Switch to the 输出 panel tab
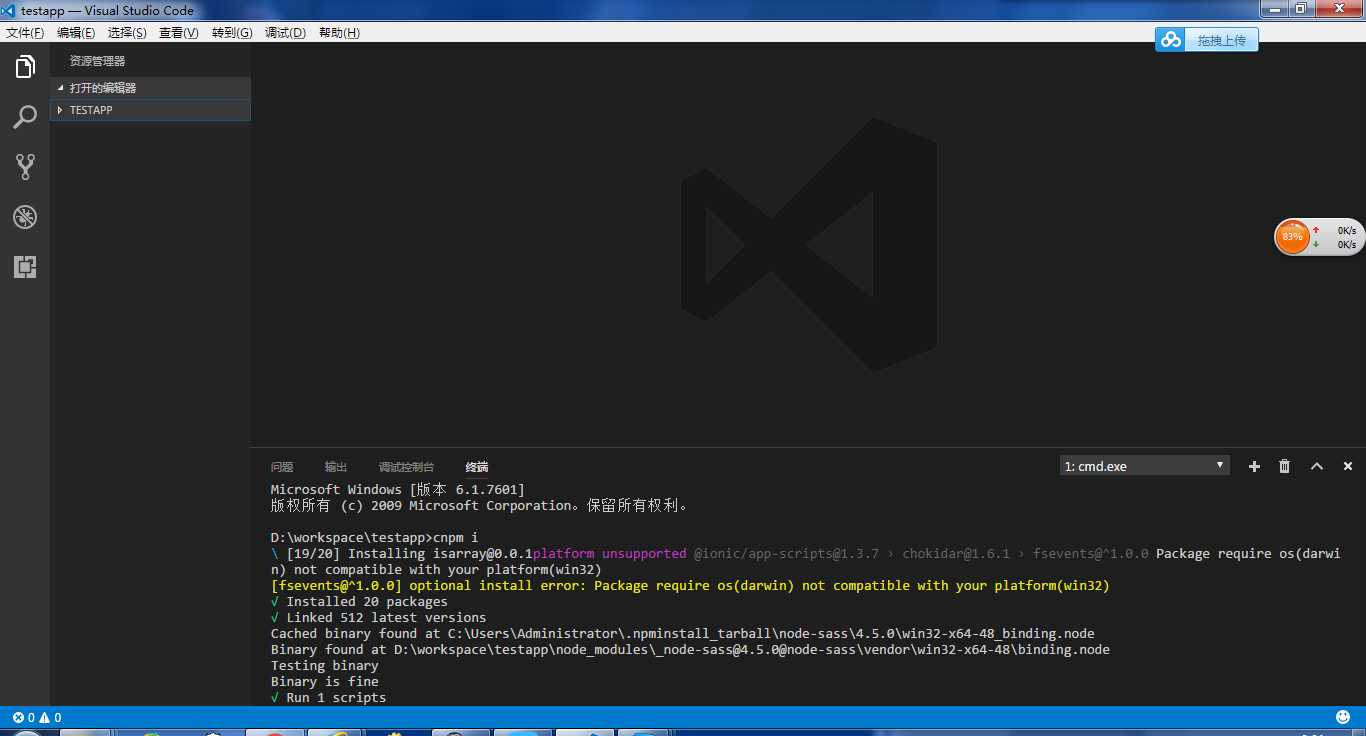Viewport: 1366px width, 736px height. tap(336, 467)
